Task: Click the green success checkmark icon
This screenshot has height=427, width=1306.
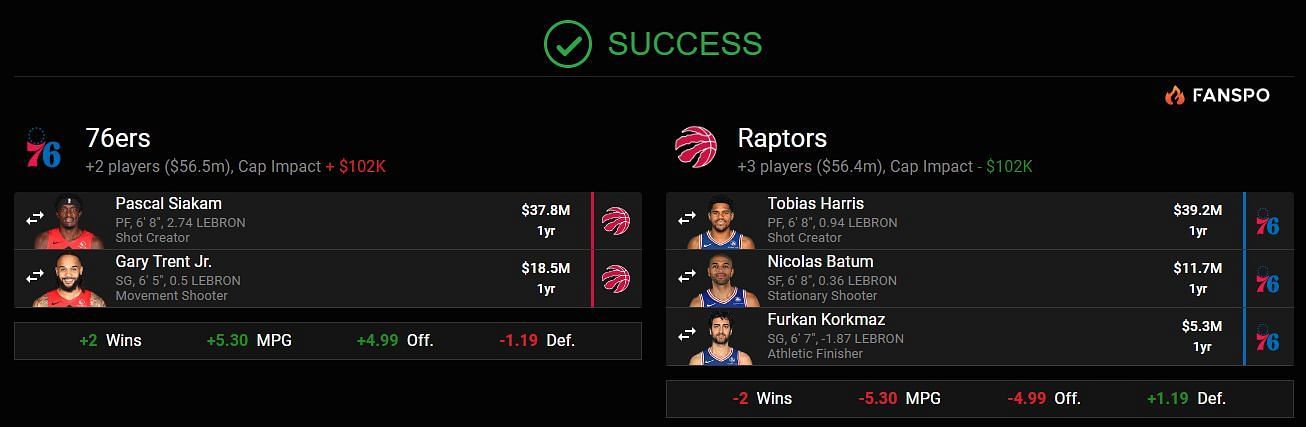Action: [568, 43]
